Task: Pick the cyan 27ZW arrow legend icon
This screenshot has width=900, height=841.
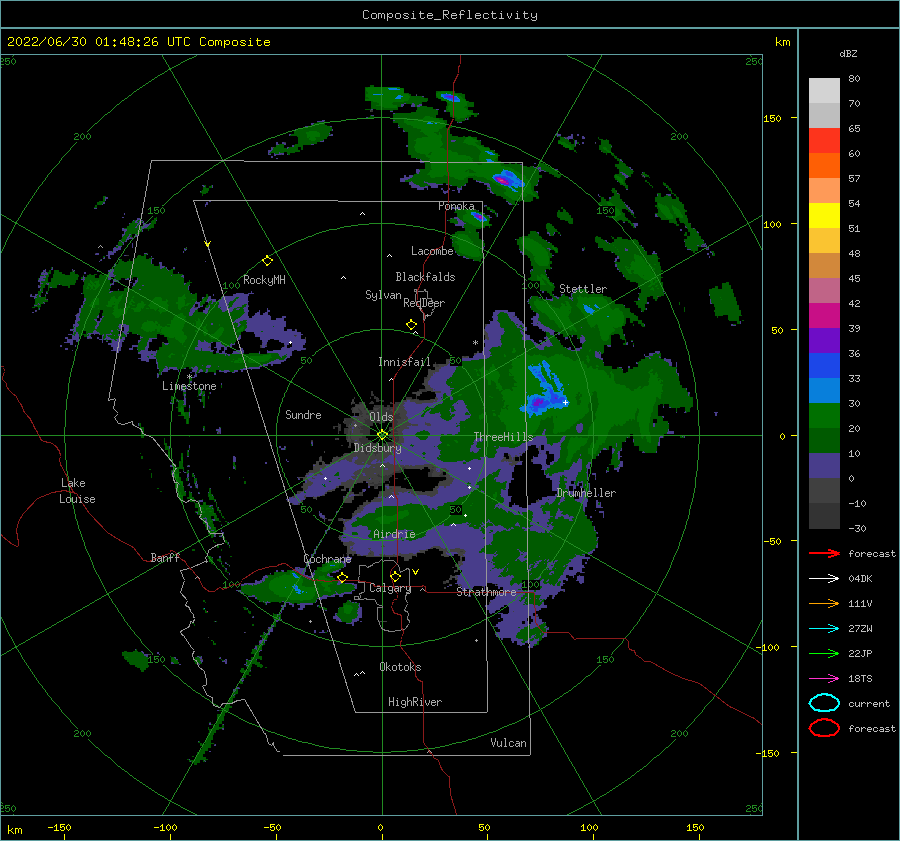Action: tap(824, 629)
